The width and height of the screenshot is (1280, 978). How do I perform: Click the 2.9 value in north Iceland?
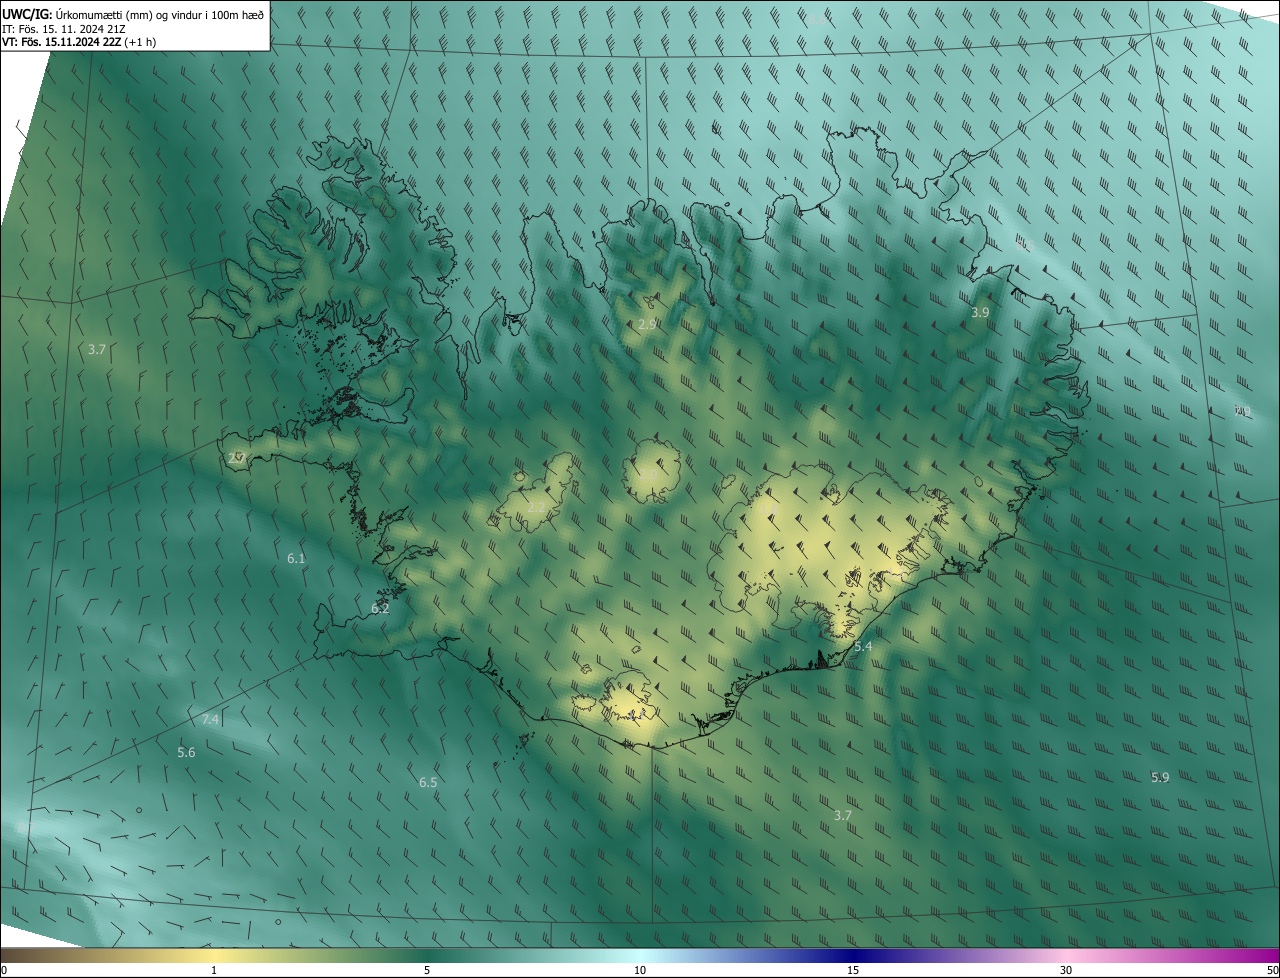point(647,325)
